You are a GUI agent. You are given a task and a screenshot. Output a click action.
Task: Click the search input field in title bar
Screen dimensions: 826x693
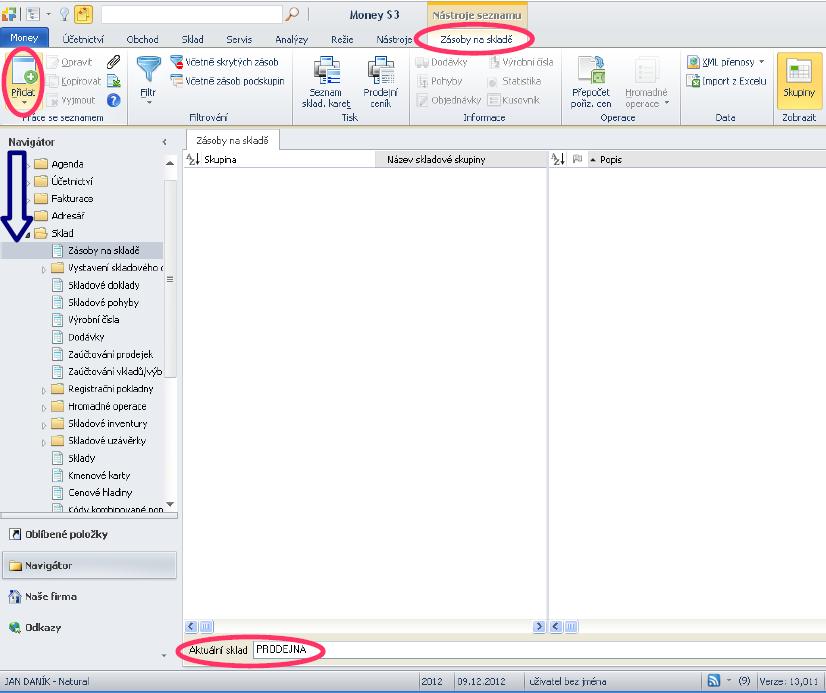pyautogui.click(x=192, y=15)
